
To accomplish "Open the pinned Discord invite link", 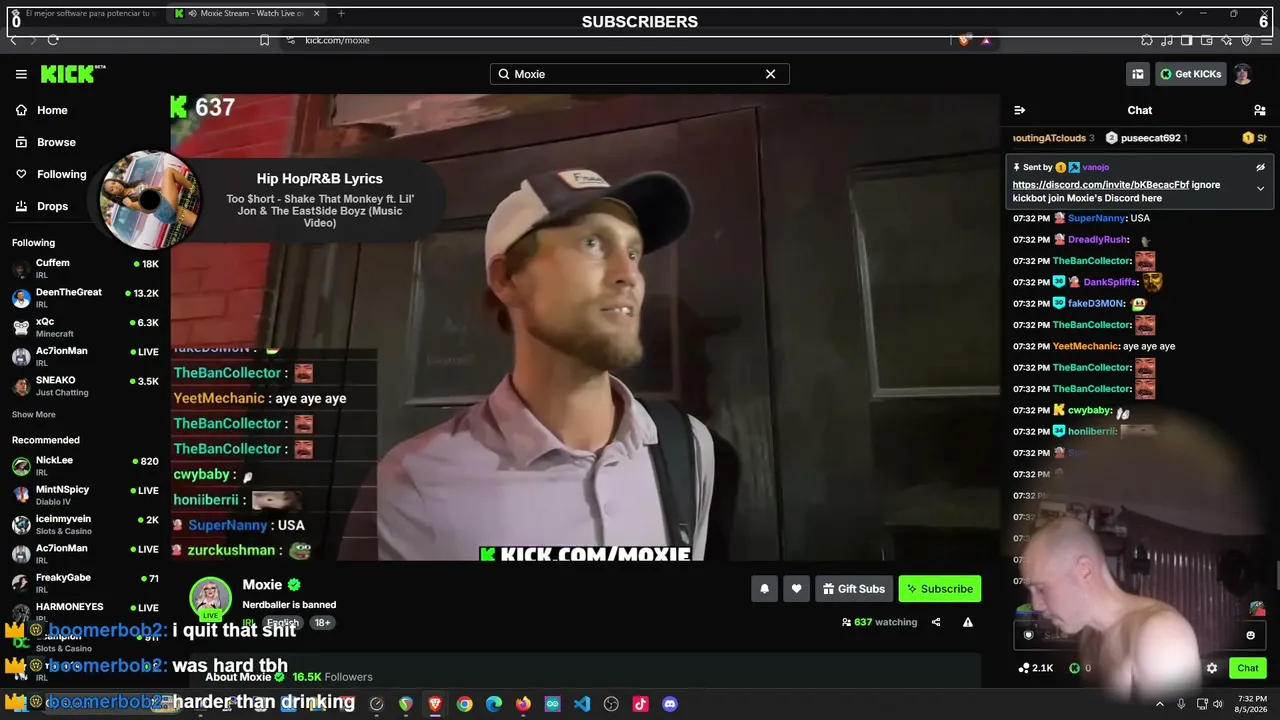I will click(x=1101, y=185).
